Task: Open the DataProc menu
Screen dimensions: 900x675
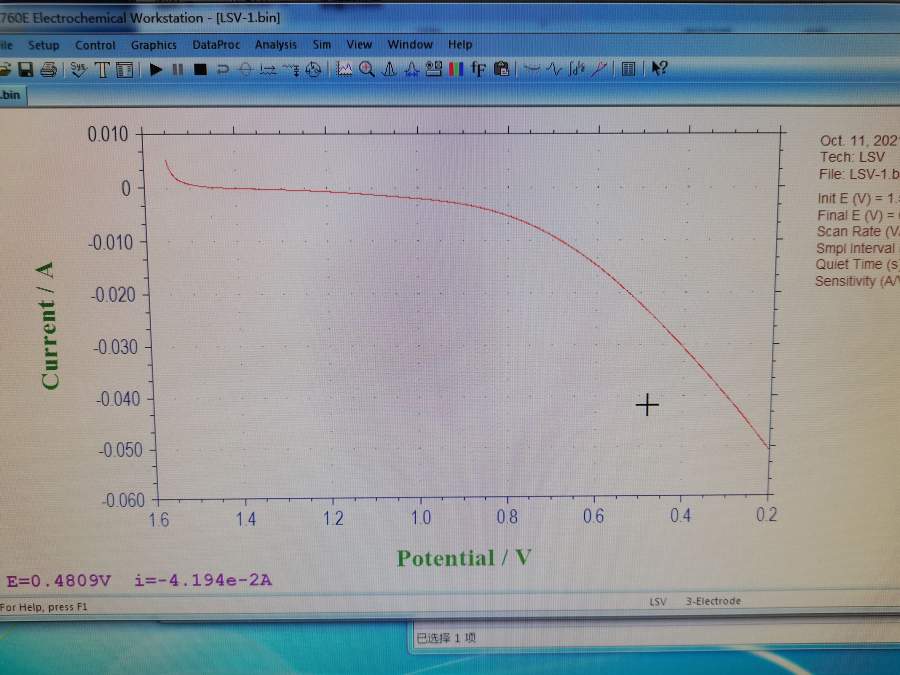Action: click(216, 45)
